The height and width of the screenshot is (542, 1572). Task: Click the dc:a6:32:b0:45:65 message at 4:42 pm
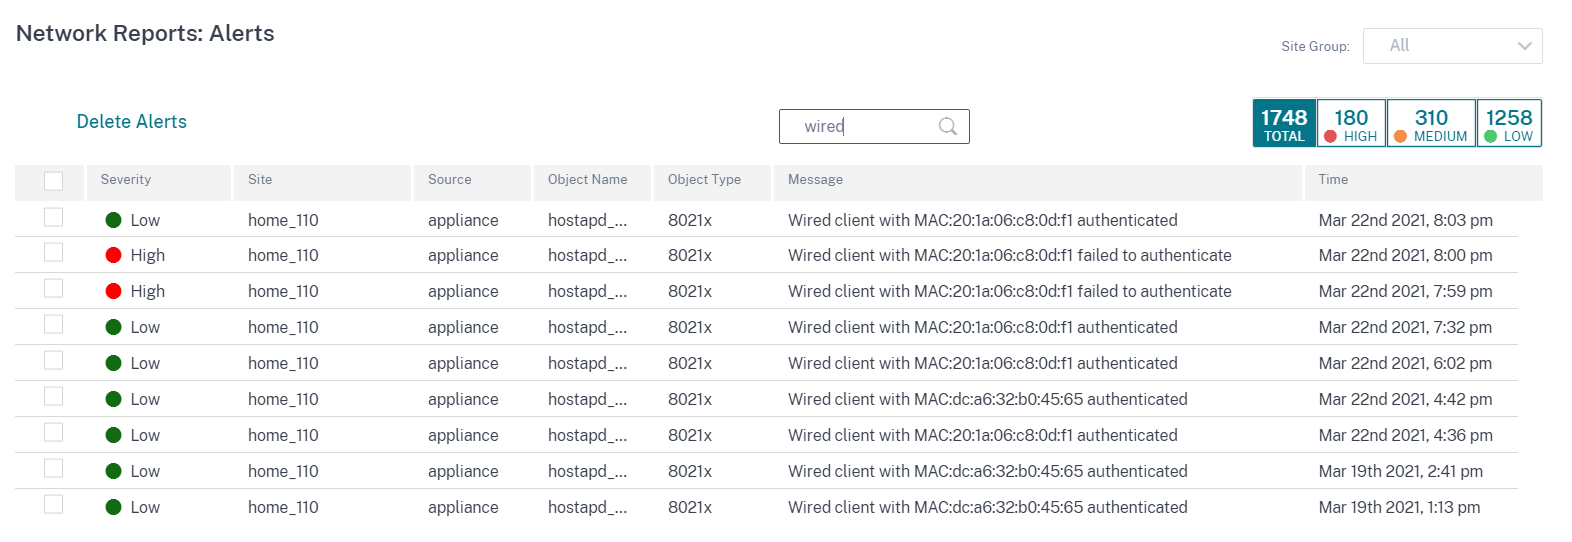[x=988, y=399]
